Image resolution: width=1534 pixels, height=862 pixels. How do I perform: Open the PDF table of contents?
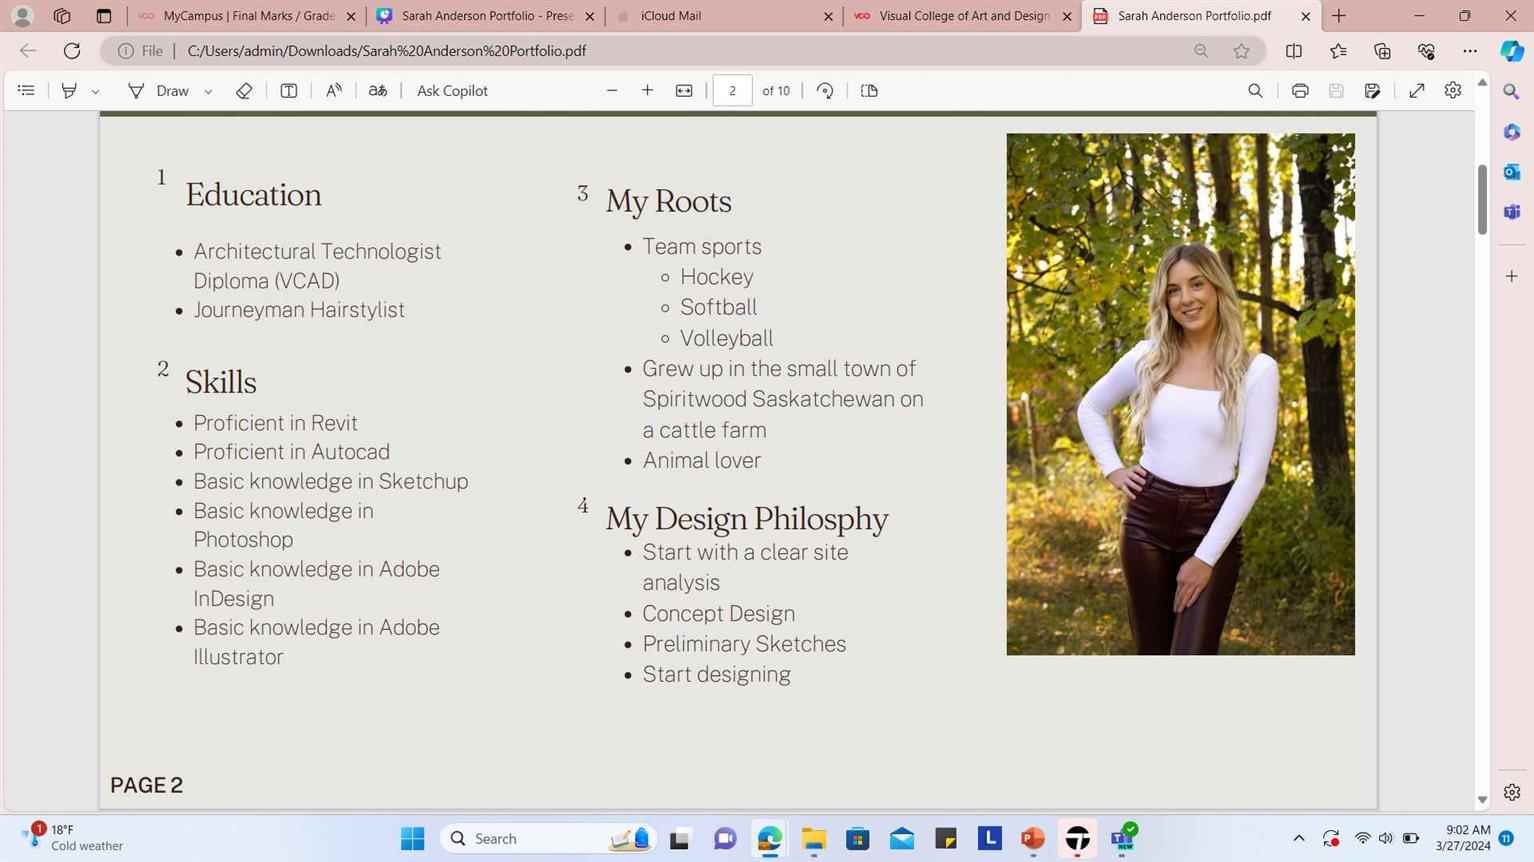(26, 91)
